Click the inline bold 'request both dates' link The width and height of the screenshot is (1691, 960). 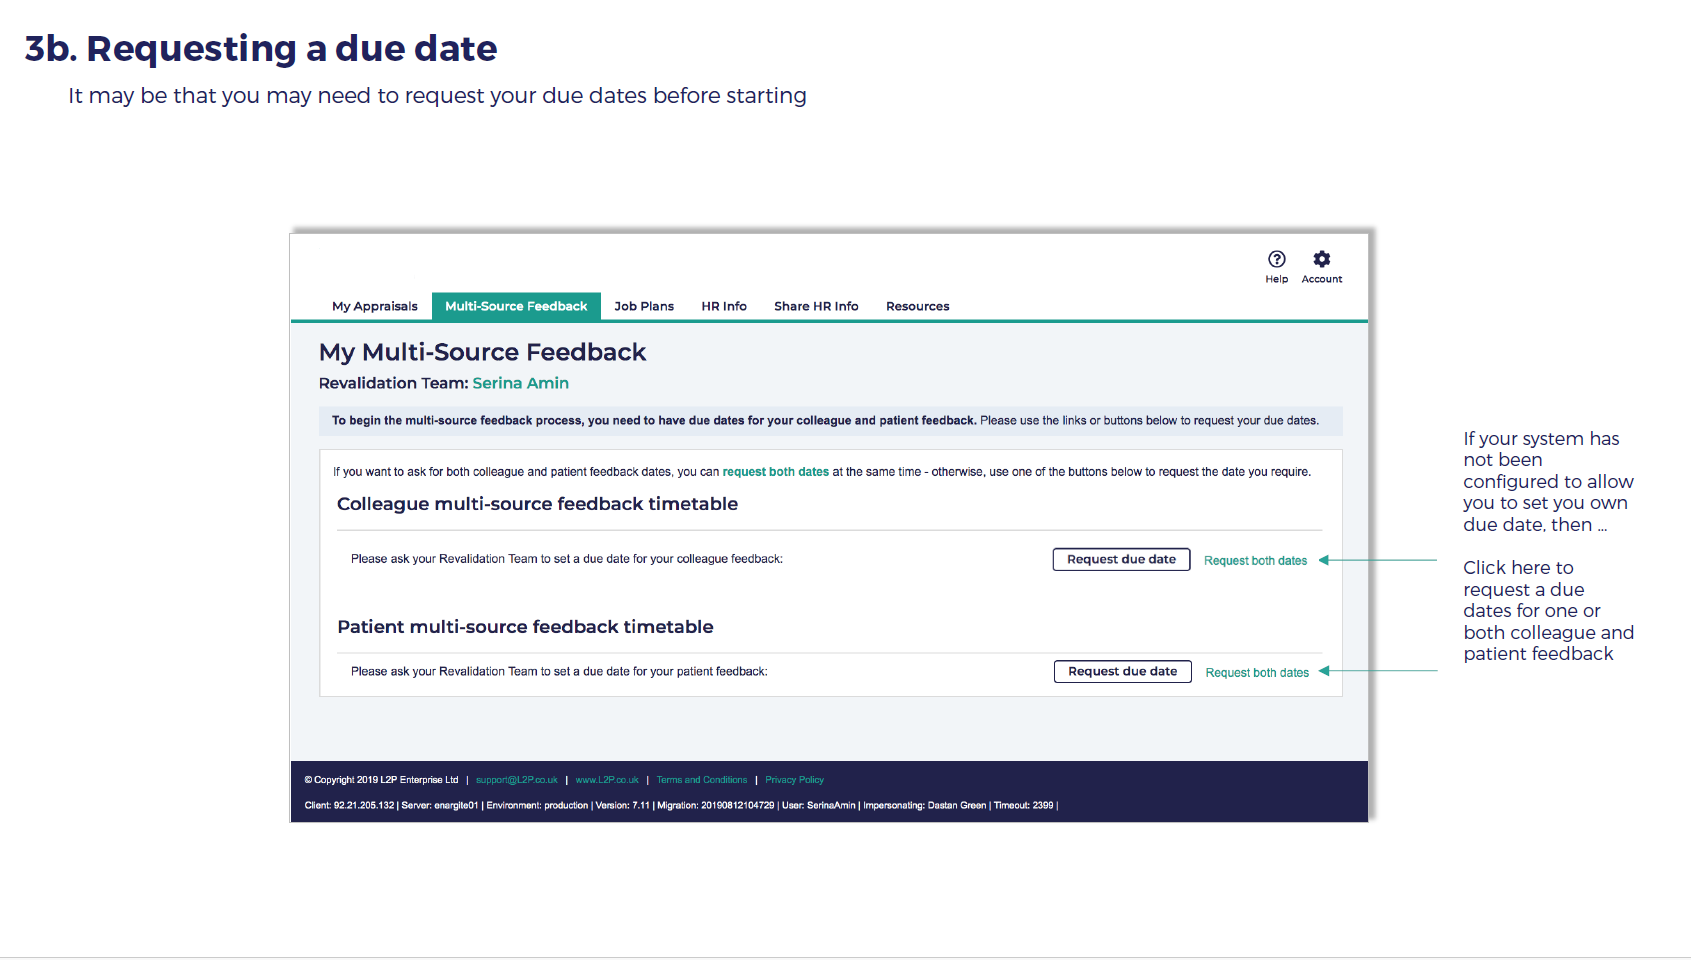point(775,472)
